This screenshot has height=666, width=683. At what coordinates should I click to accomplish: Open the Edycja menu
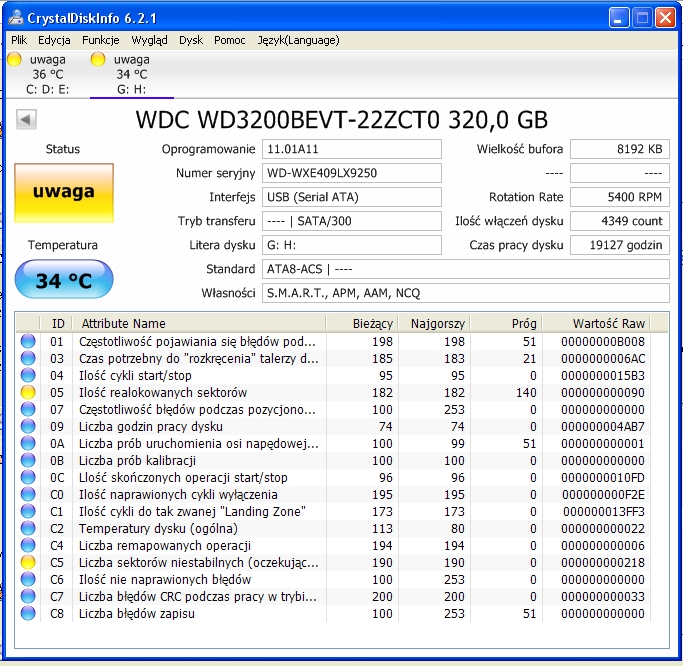click(54, 40)
